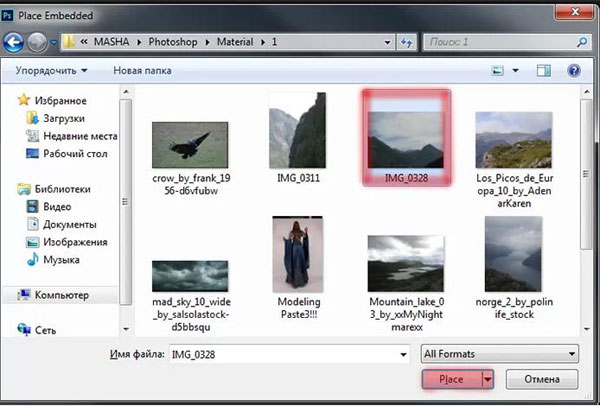600x406 pixels.
Task: Select the Modeling Paste3!!! thumbnail
Action: (298, 254)
